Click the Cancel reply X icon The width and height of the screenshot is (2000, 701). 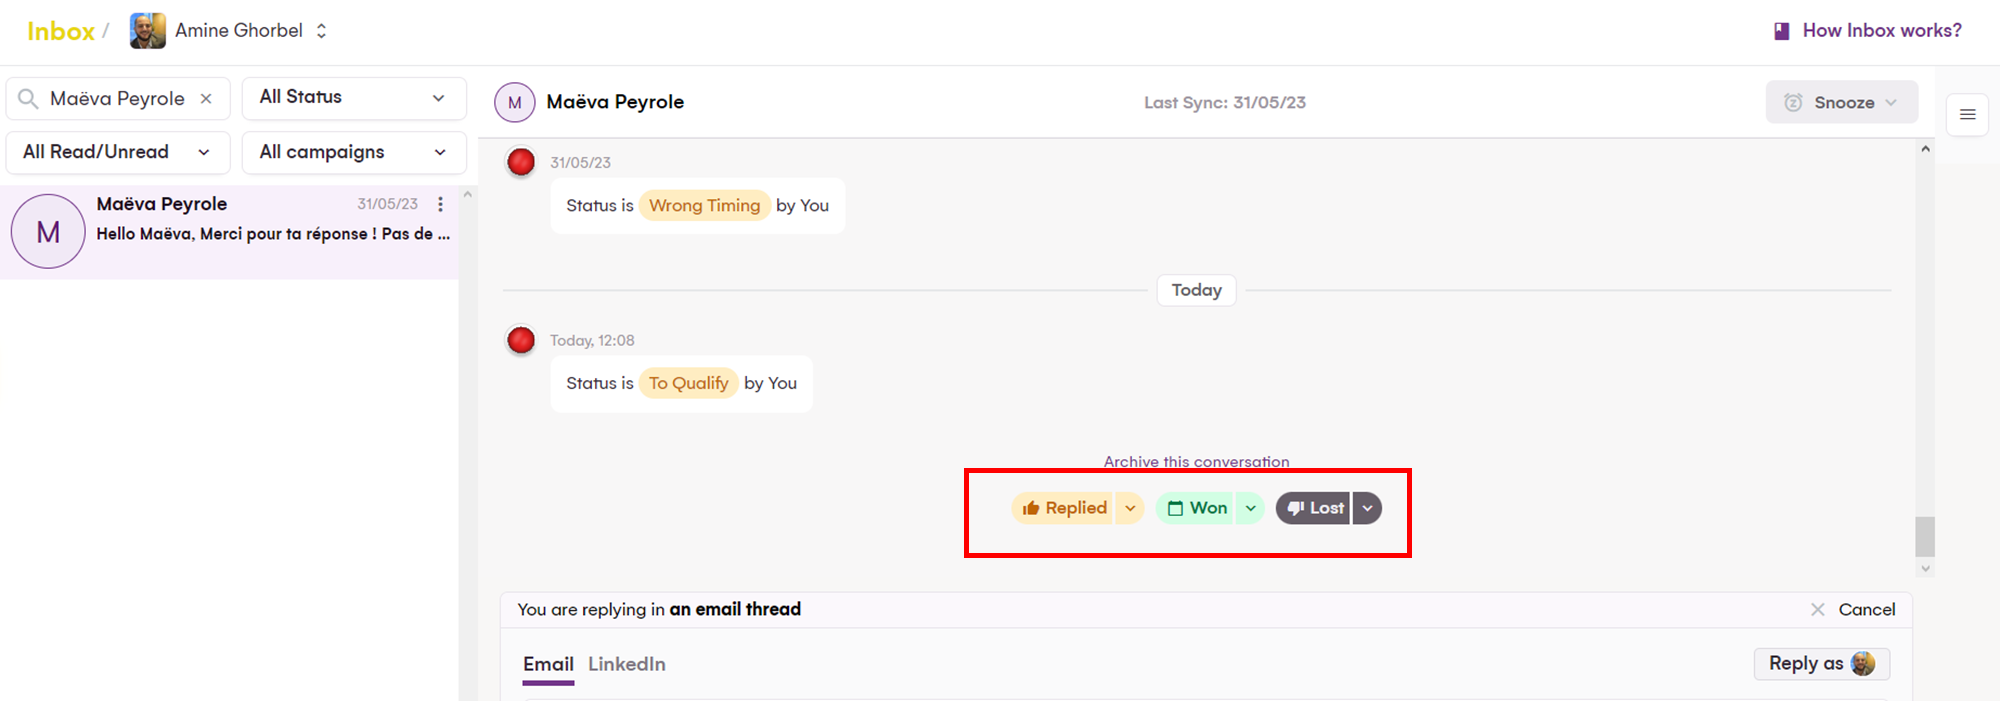[1817, 609]
